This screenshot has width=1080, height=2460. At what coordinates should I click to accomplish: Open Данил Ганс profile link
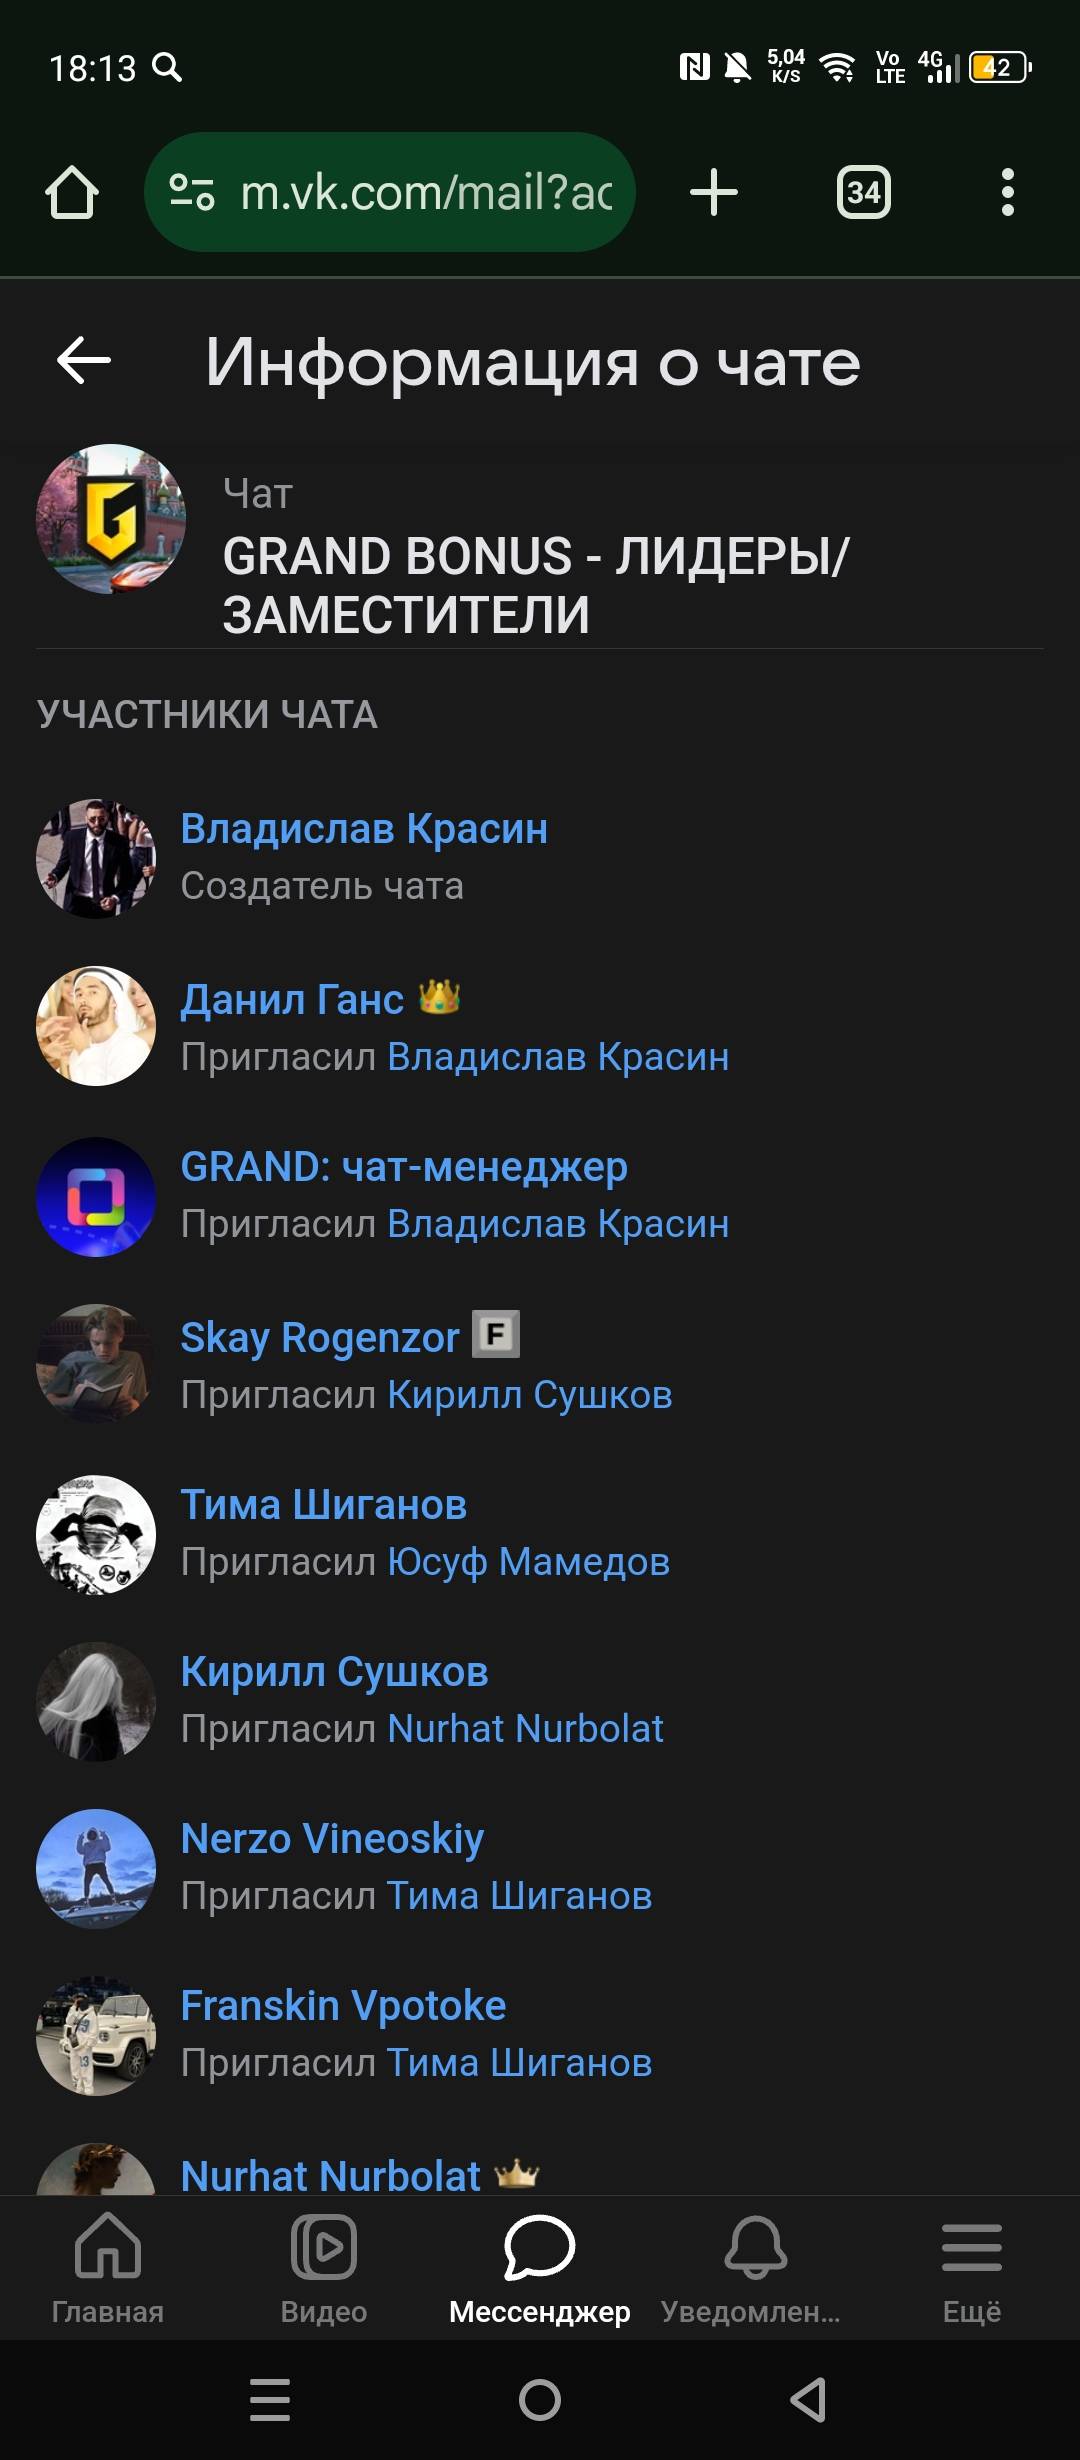[292, 999]
